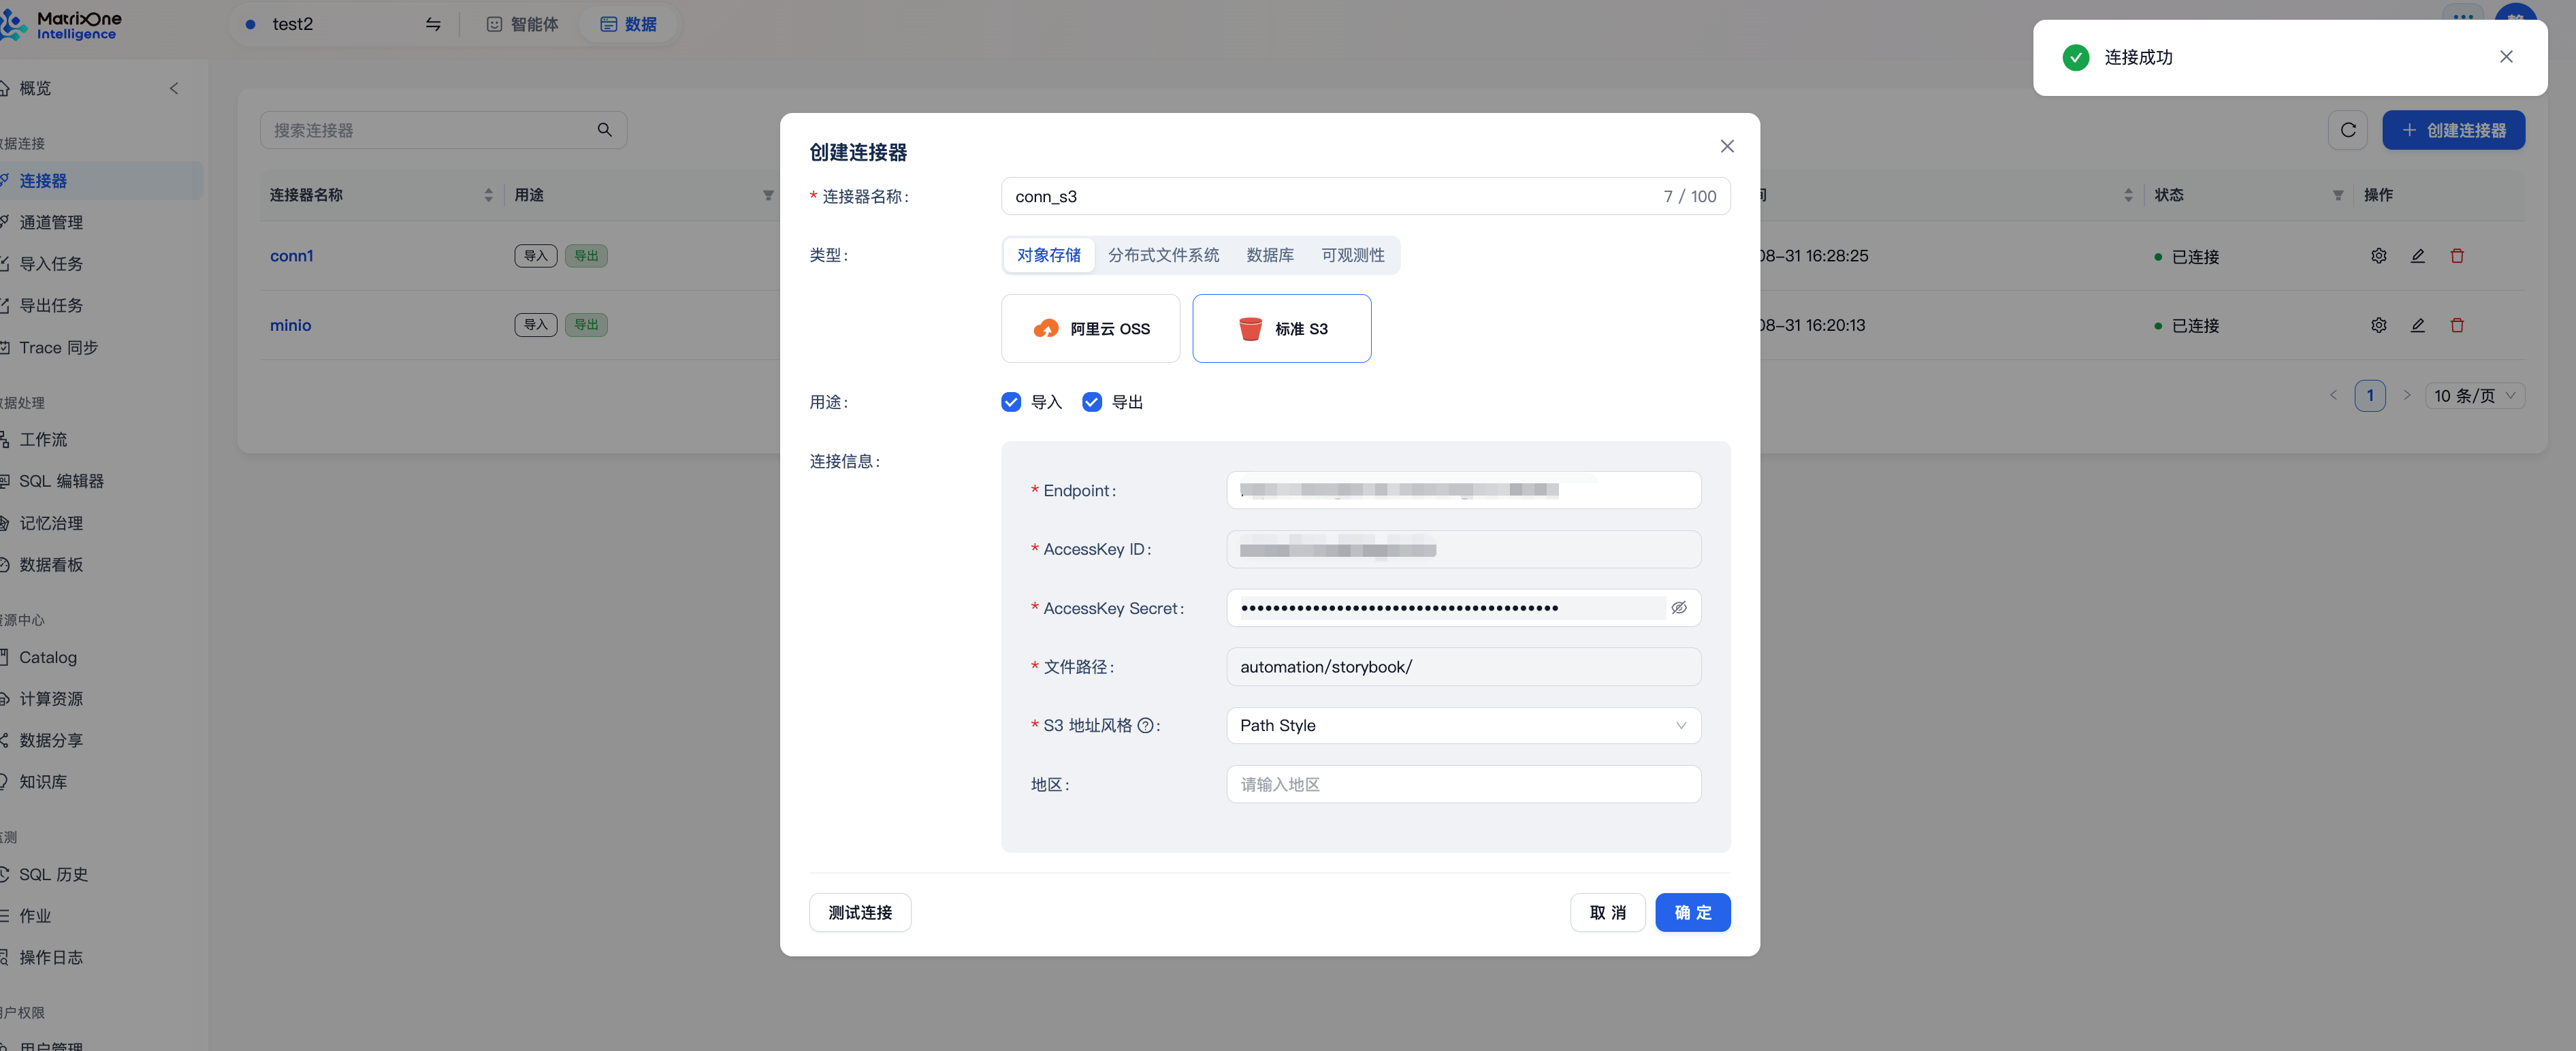Close the 连接成功 notification
Screen dimensions: 2576x1051
pos(2505,57)
